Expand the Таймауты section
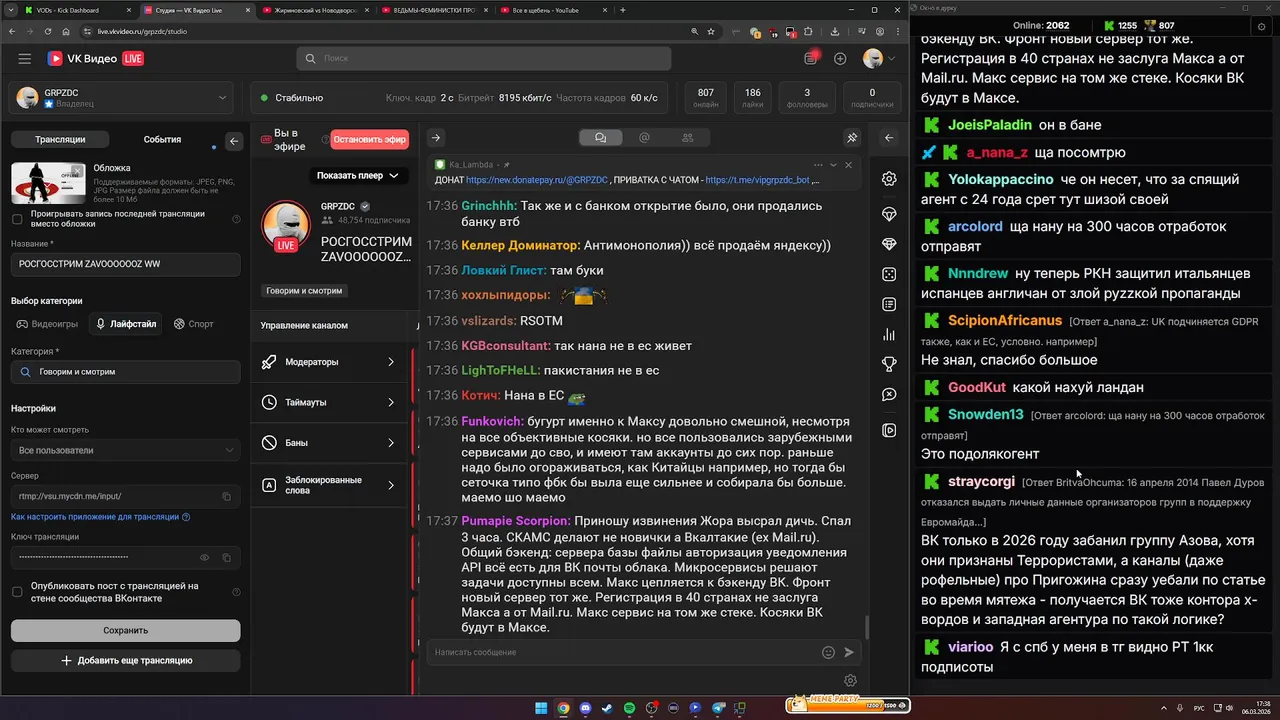Screen dimensions: 1280x720 [330, 402]
